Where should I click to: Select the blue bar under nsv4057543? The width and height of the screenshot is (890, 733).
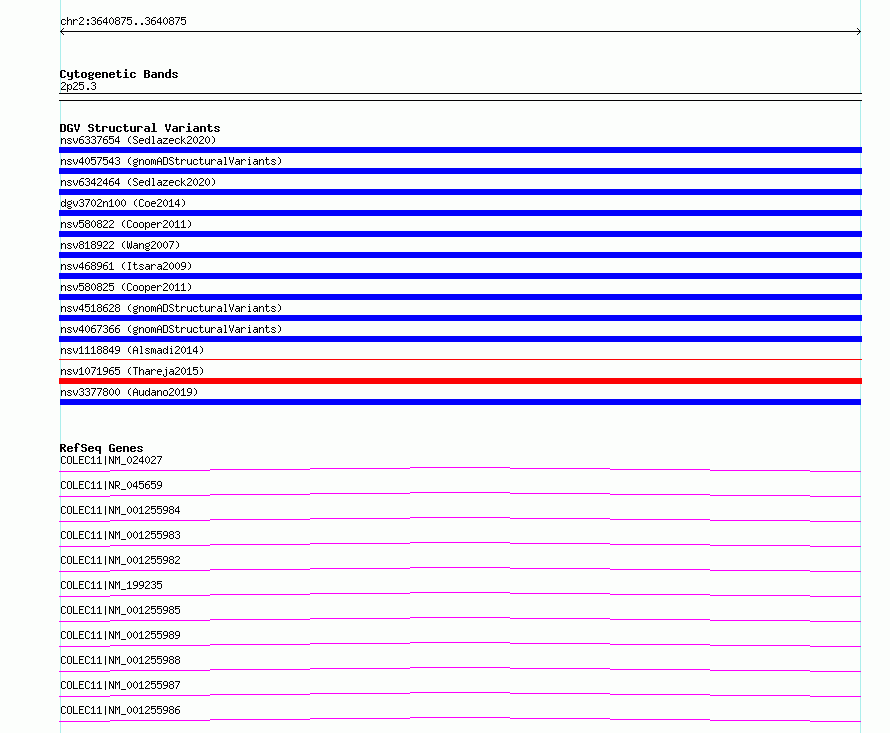click(x=460, y=171)
